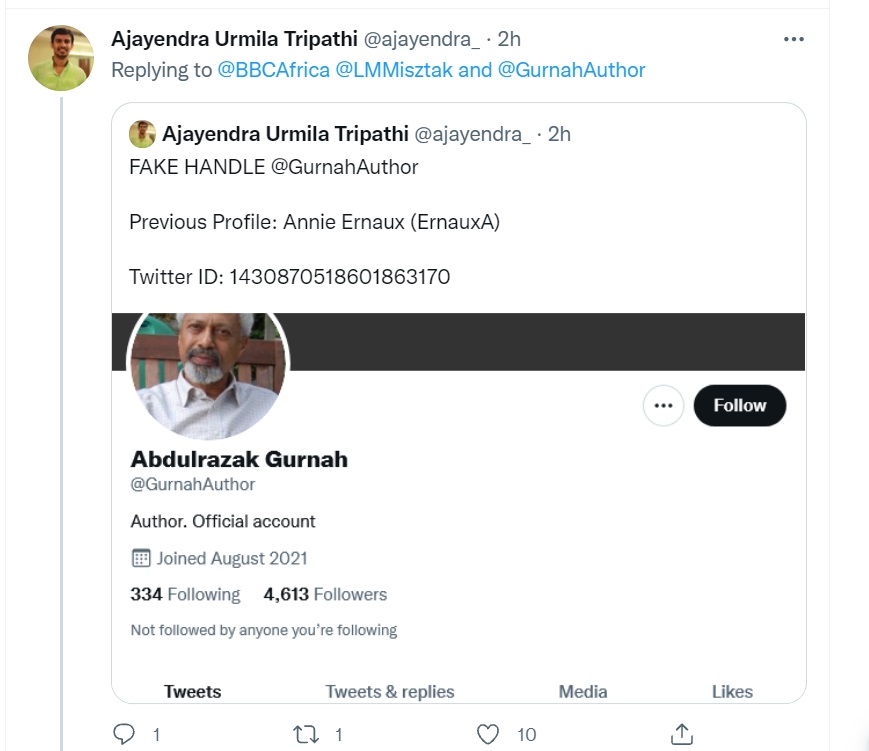The image size is (869, 751).
Task: Open @GurnahAuthor link in reply line
Action: (571, 70)
